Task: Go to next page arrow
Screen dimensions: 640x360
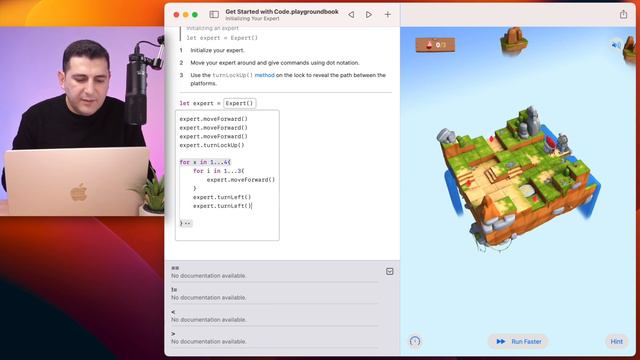Action: click(369, 15)
